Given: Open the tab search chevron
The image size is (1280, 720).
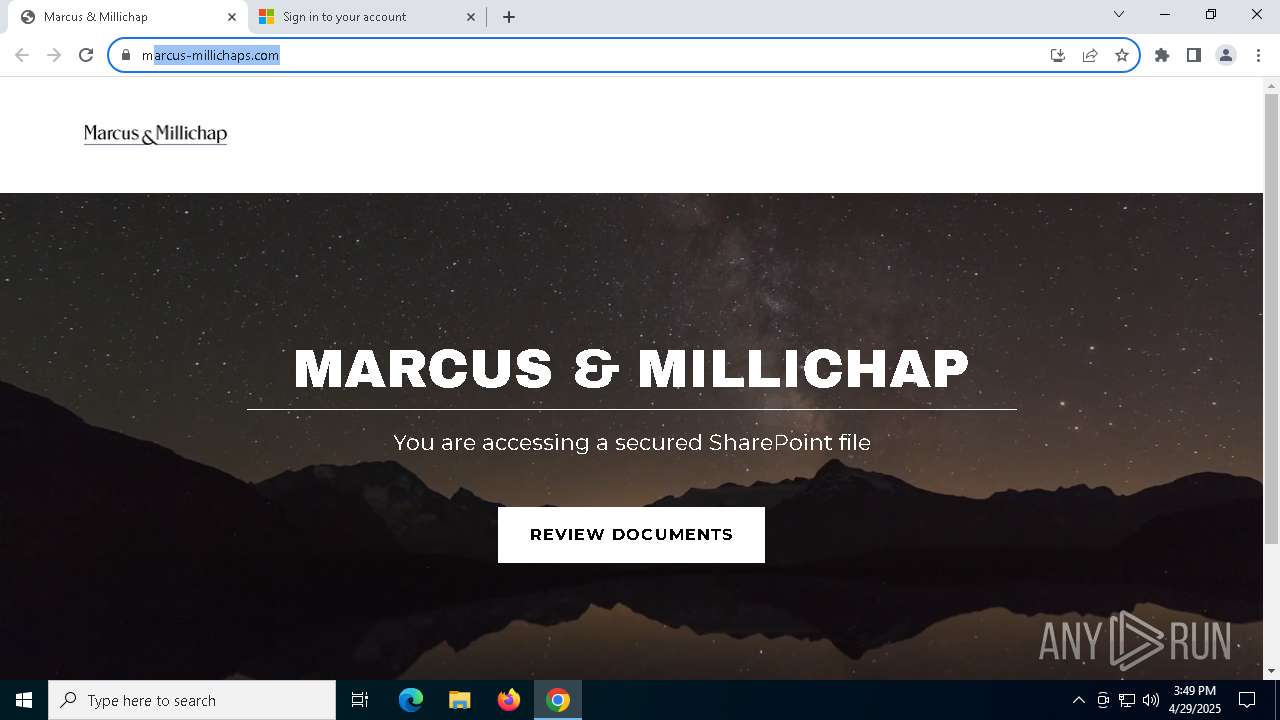Looking at the screenshot, I should [x=1119, y=15].
